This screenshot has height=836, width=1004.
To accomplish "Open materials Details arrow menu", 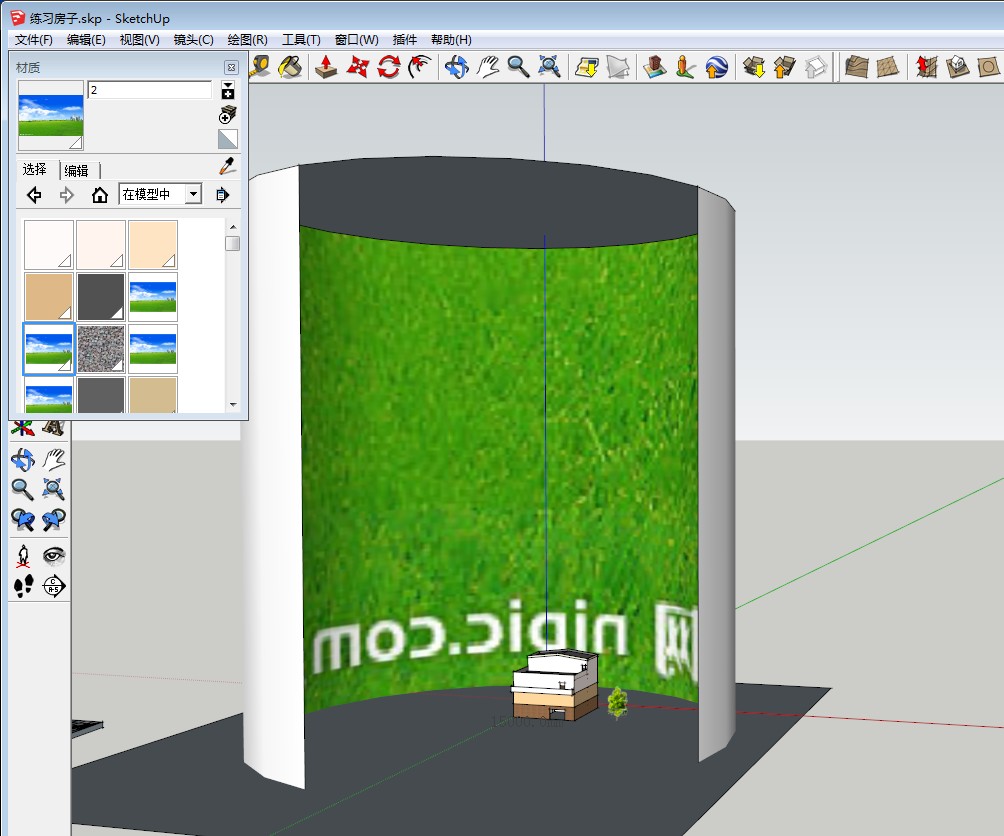I will point(222,195).
